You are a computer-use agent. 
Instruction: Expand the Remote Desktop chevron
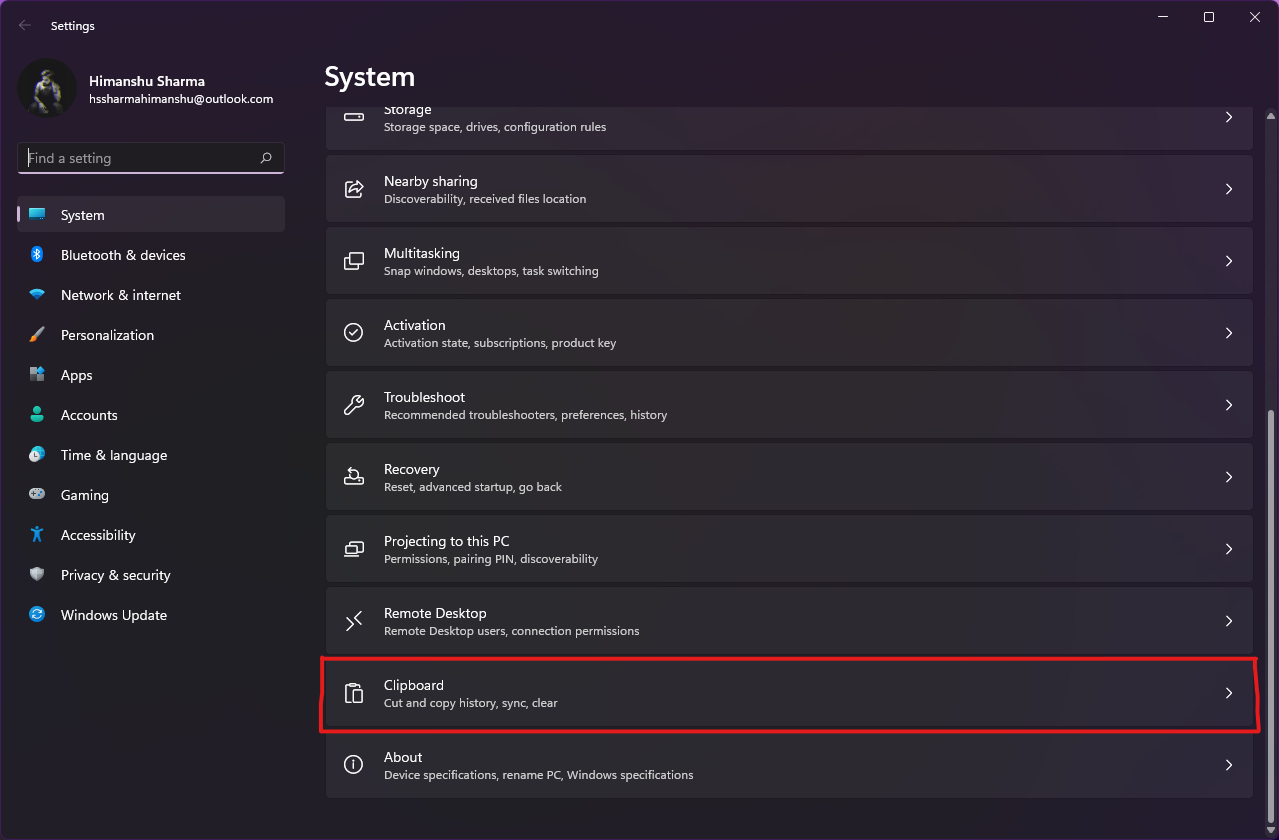(x=1229, y=621)
